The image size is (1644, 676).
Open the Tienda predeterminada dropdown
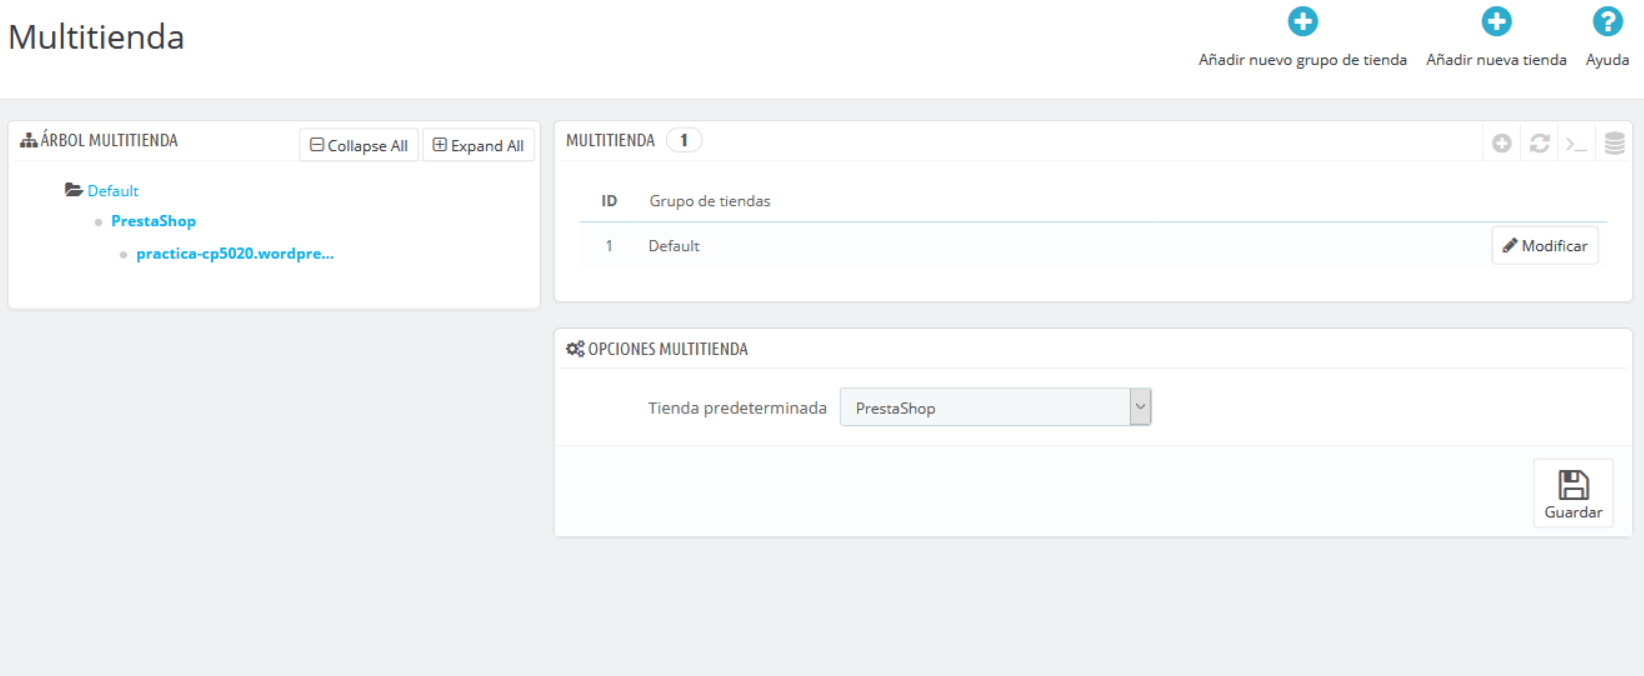(996, 407)
